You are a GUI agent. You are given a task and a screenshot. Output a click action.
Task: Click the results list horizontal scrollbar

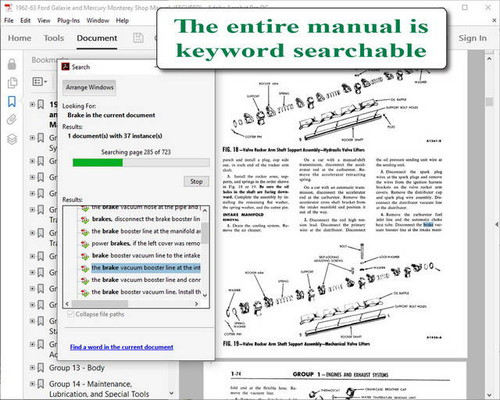tap(132, 304)
